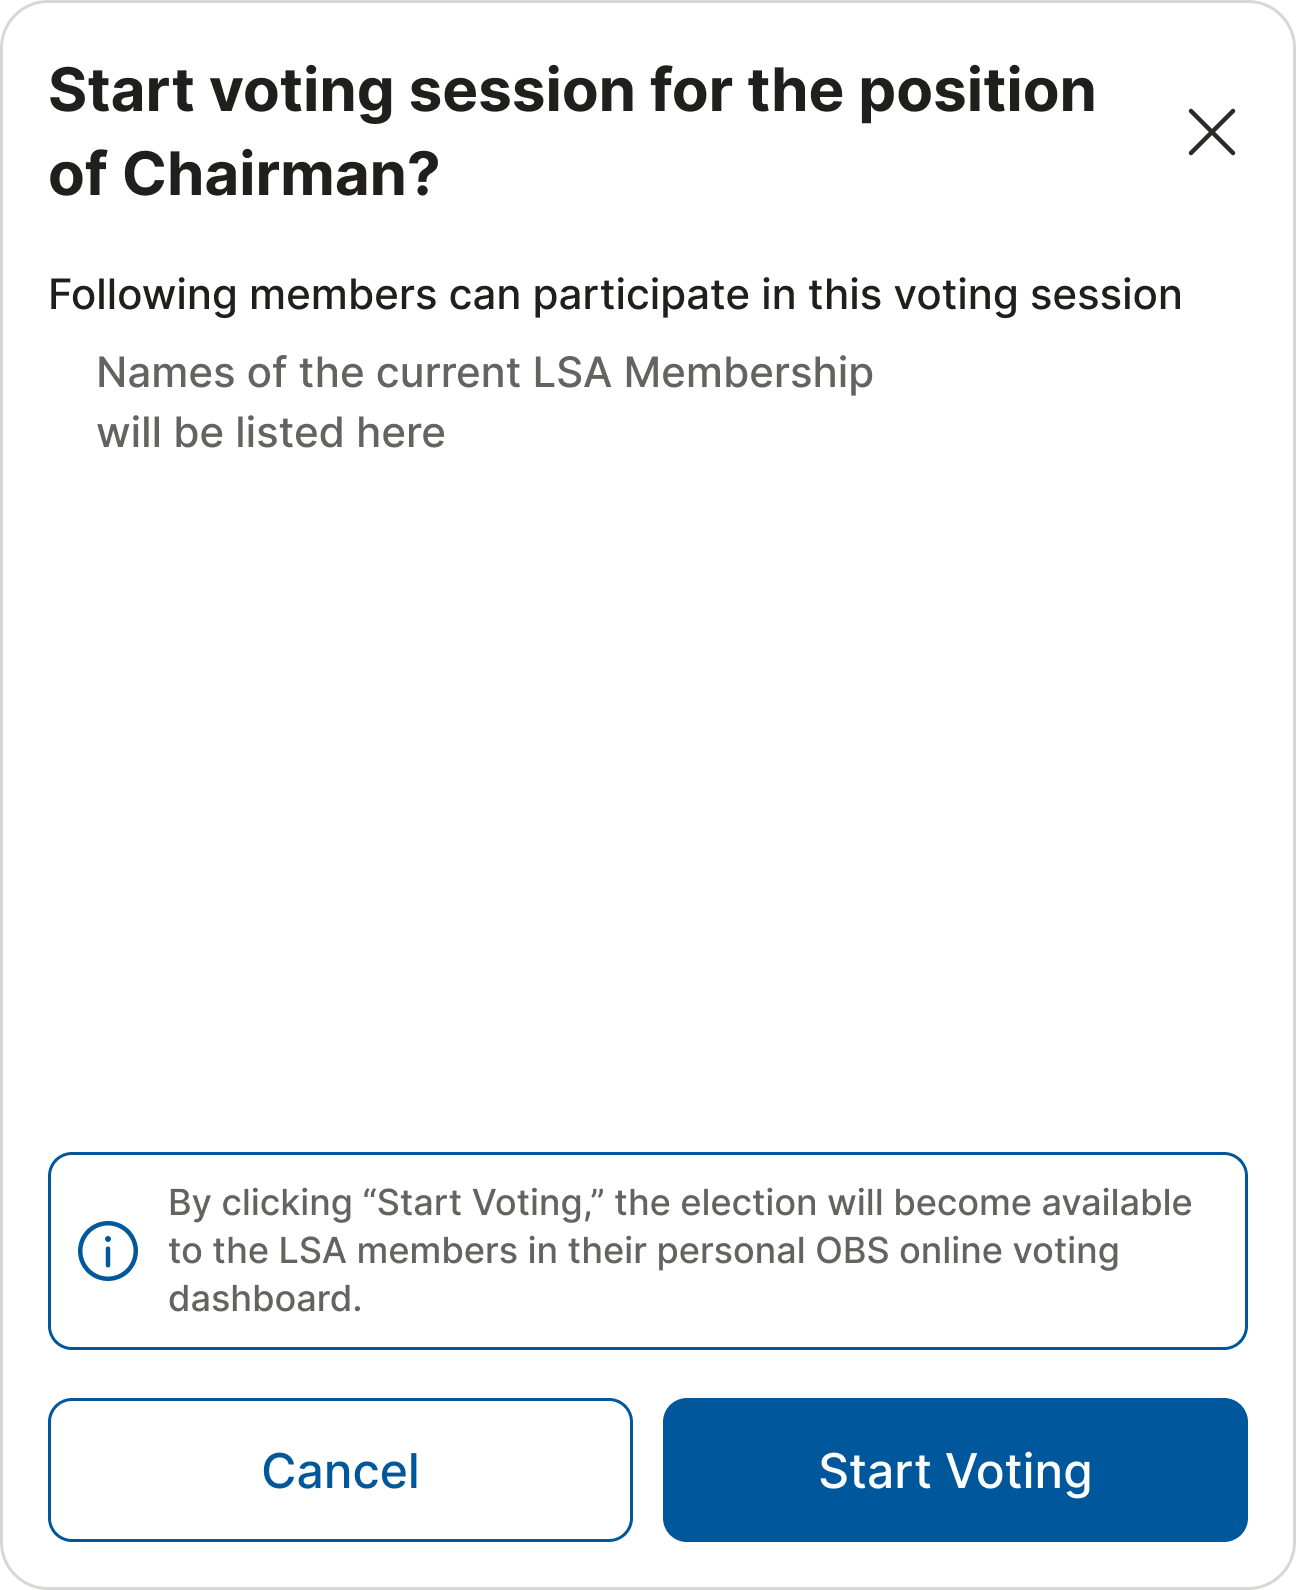1296x1590 pixels.
Task: Click the word "position" in the heading
Action: [x=977, y=91]
